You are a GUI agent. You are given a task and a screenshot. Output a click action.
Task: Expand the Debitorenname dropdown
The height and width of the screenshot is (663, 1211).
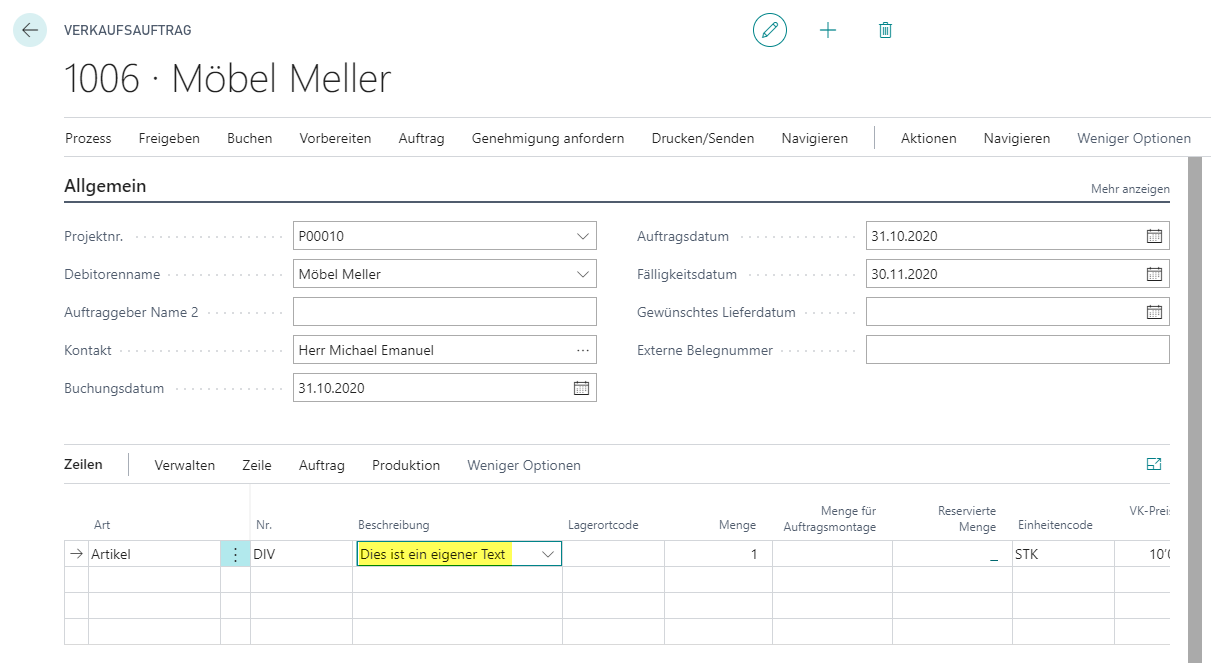pyautogui.click(x=583, y=274)
